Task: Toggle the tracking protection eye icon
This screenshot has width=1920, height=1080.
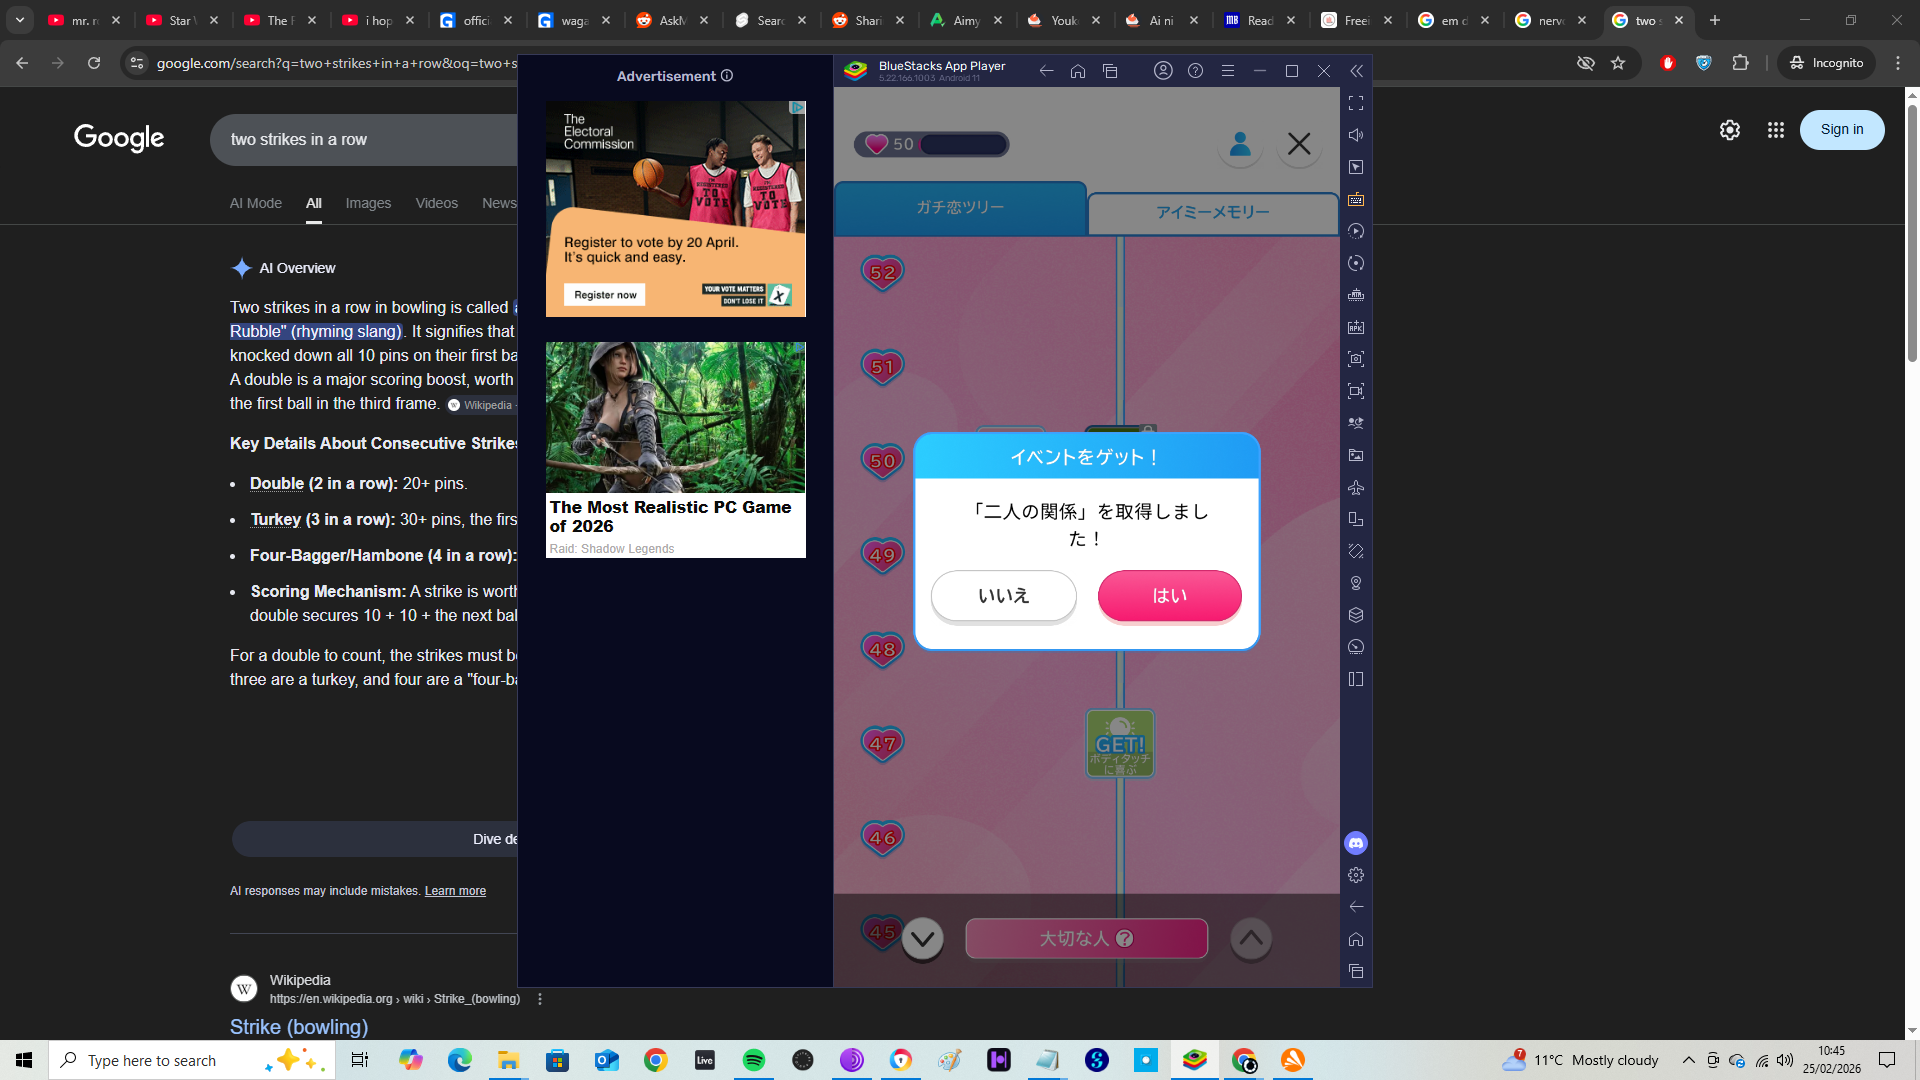Action: 1586,63
